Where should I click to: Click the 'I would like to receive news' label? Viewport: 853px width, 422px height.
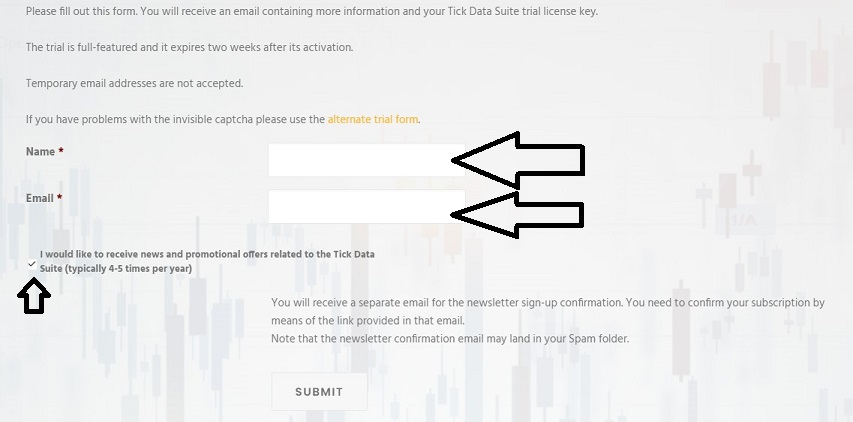(x=207, y=261)
